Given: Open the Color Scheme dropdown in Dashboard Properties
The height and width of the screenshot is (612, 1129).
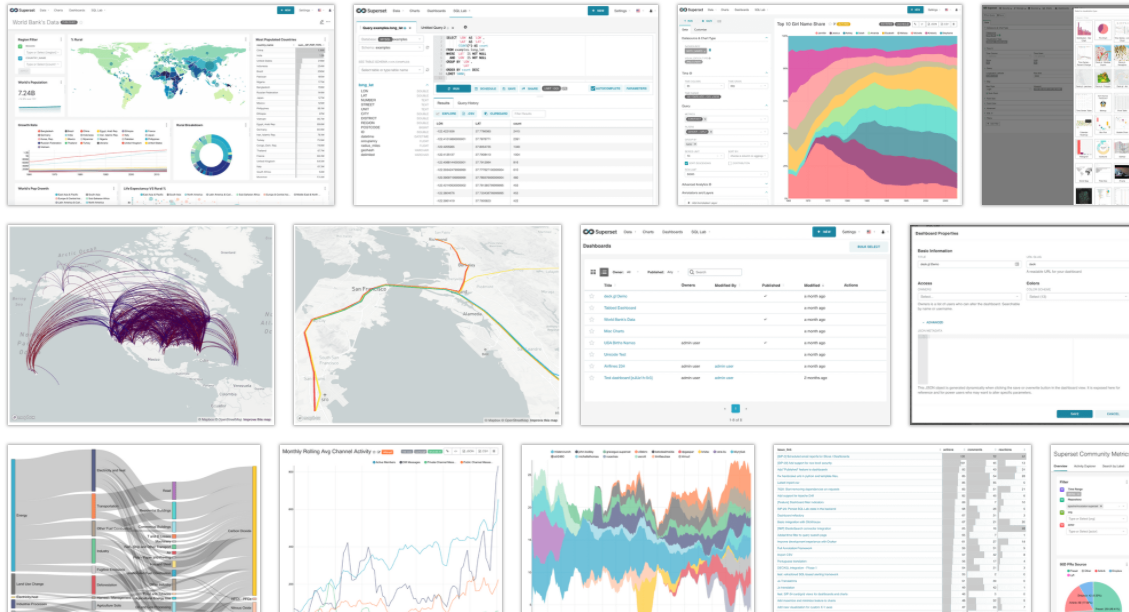Looking at the screenshot, I should [x=1075, y=296].
